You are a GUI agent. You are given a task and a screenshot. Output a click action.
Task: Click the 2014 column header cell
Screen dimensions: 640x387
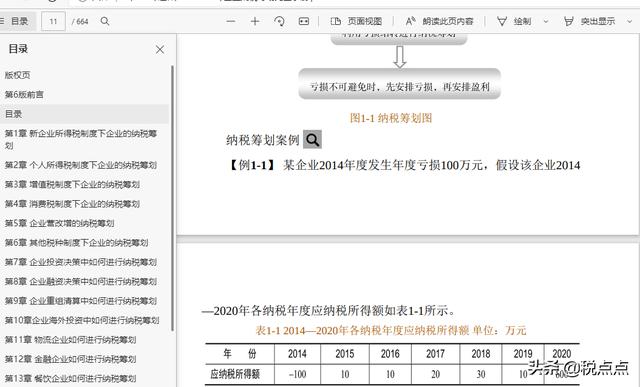coord(297,354)
